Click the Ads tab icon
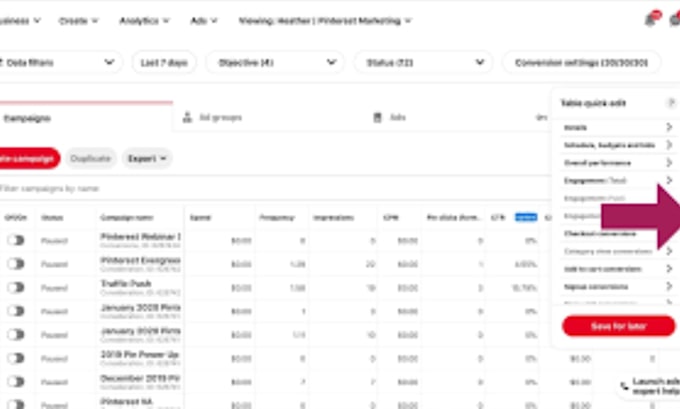 [377, 117]
